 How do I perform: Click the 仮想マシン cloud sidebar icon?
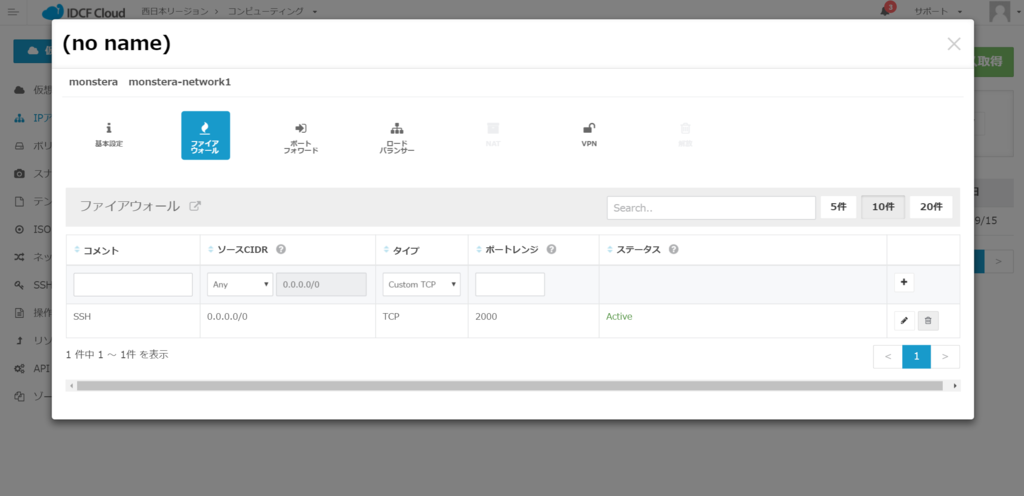pos(20,90)
